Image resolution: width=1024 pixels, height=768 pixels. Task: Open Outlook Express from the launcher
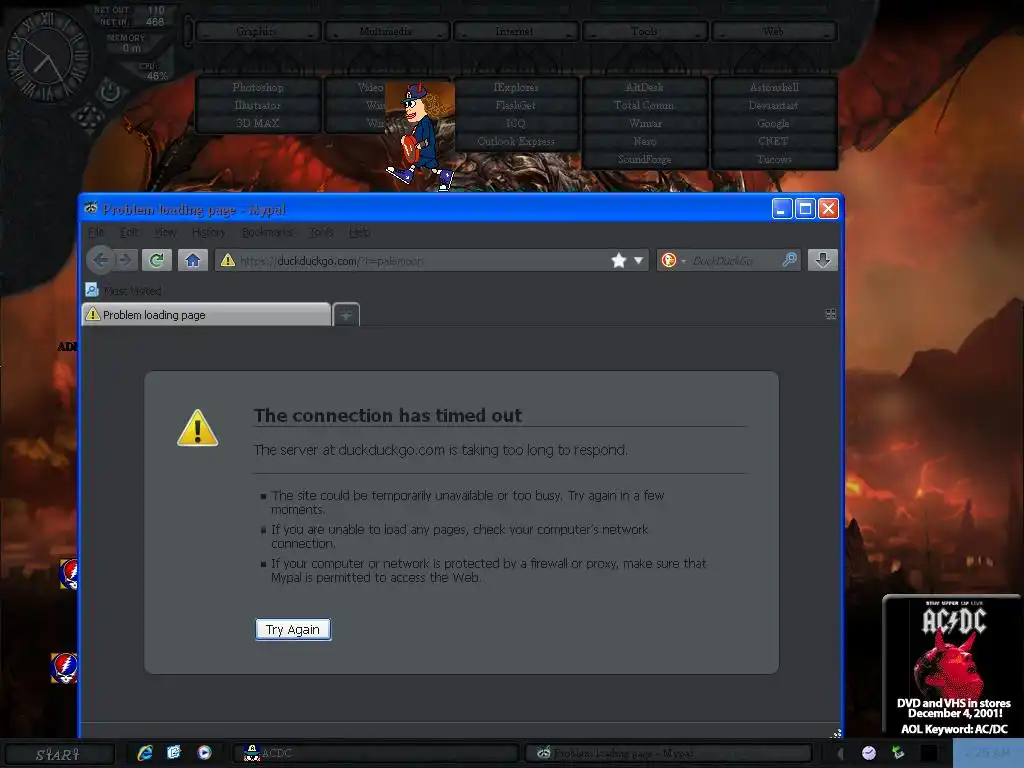(516, 141)
